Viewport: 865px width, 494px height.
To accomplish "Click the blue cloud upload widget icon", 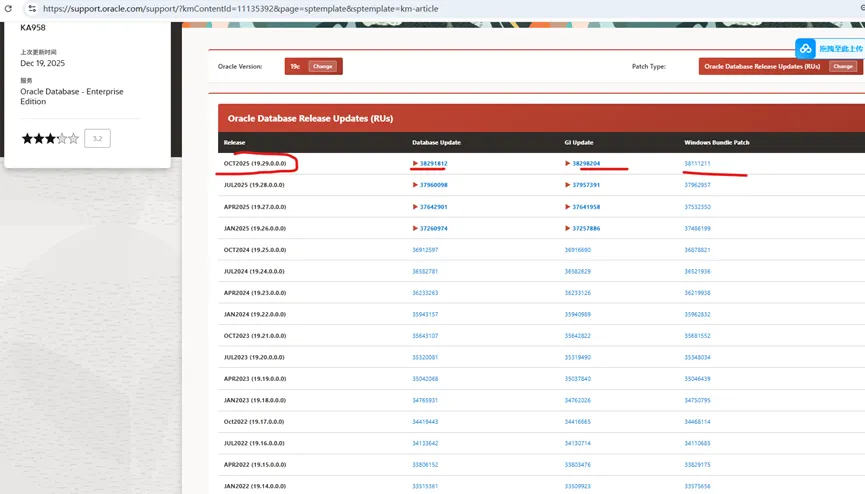I will tap(805, 49).
